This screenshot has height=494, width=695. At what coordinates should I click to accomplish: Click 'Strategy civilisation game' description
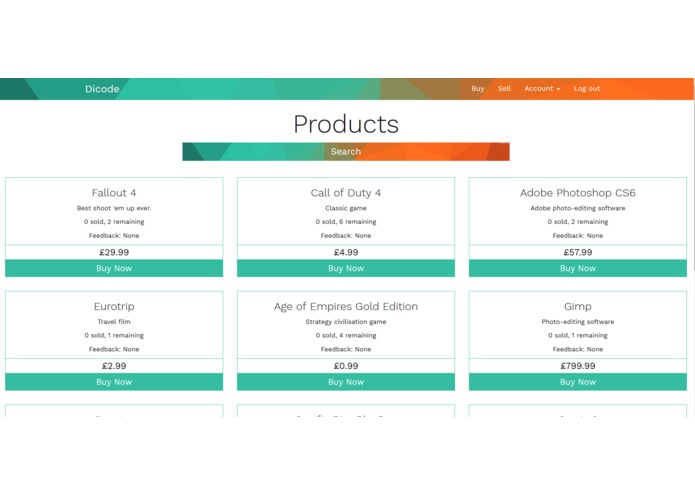coord(346,322)
